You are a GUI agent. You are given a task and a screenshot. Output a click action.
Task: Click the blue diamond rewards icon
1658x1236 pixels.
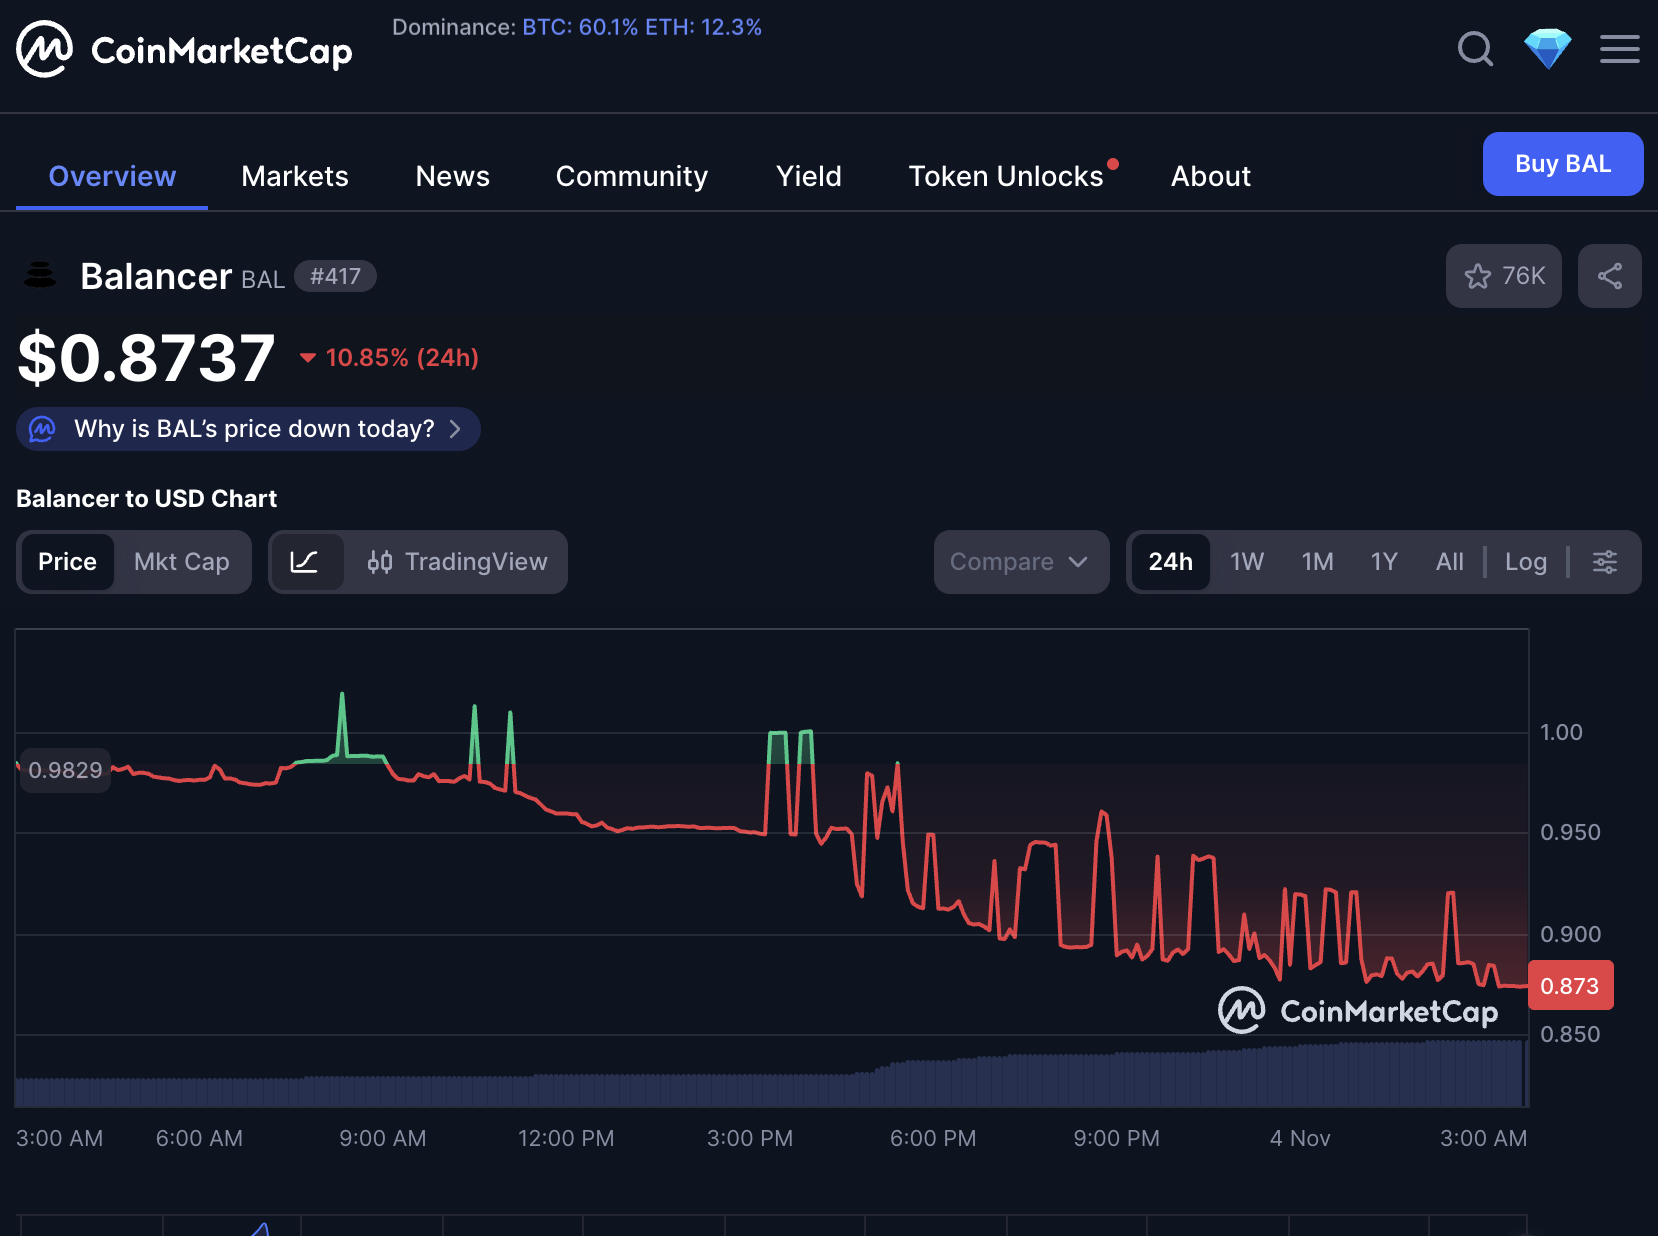[x=1547, y=48]
